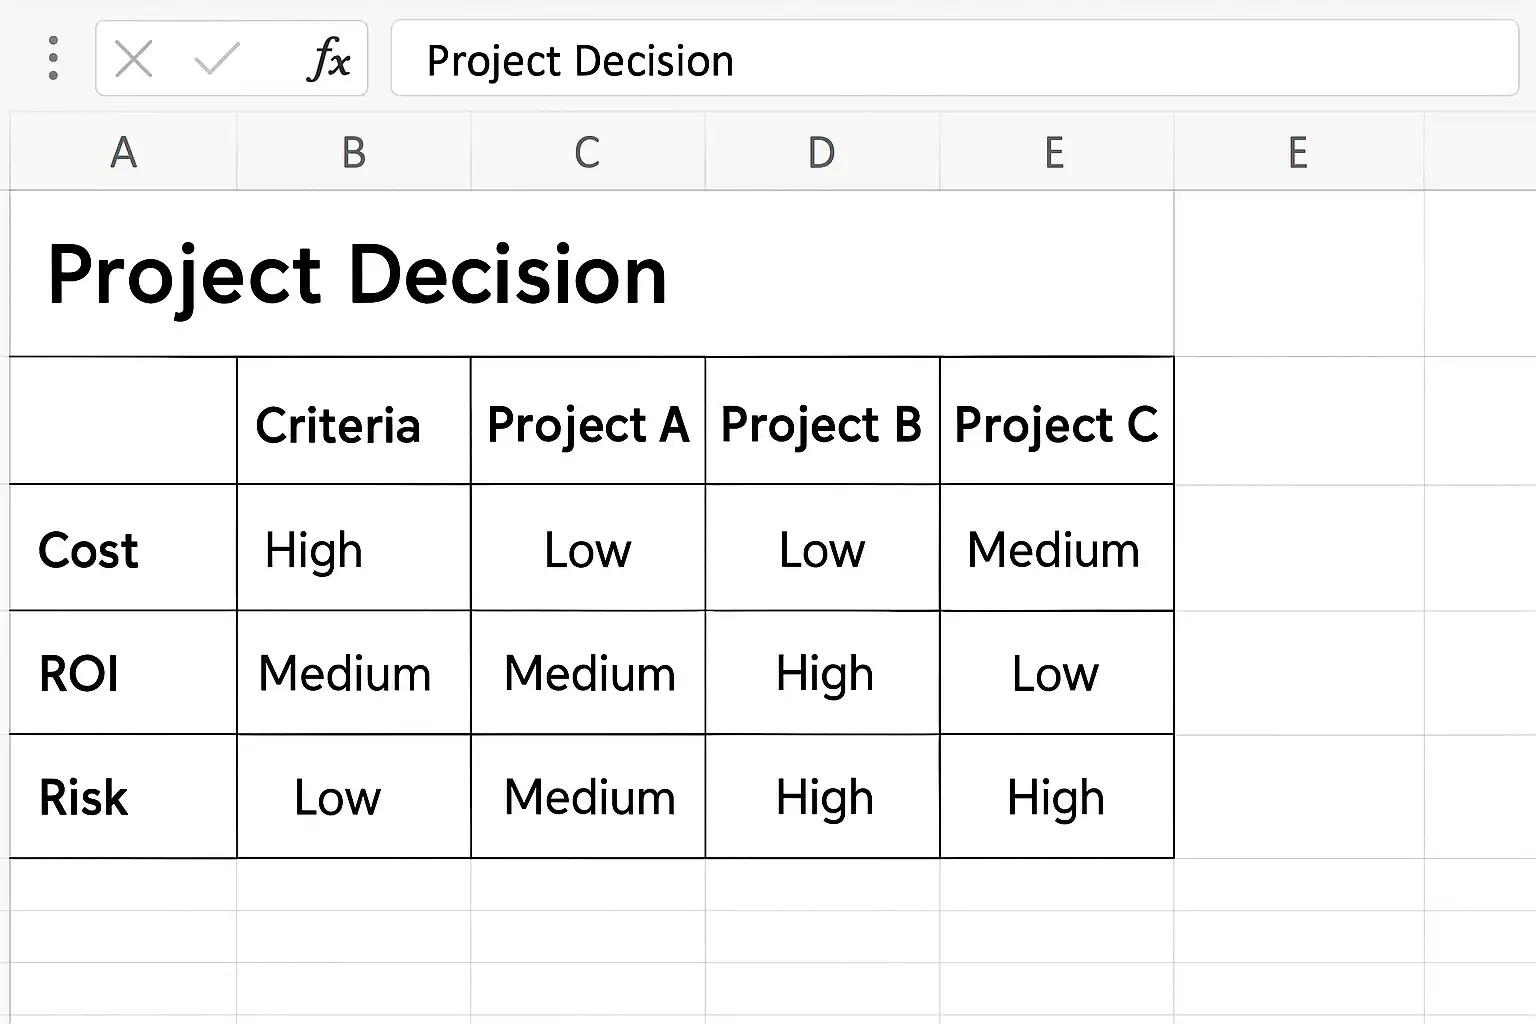Select the Project Decision title cell

click(591, 274)
